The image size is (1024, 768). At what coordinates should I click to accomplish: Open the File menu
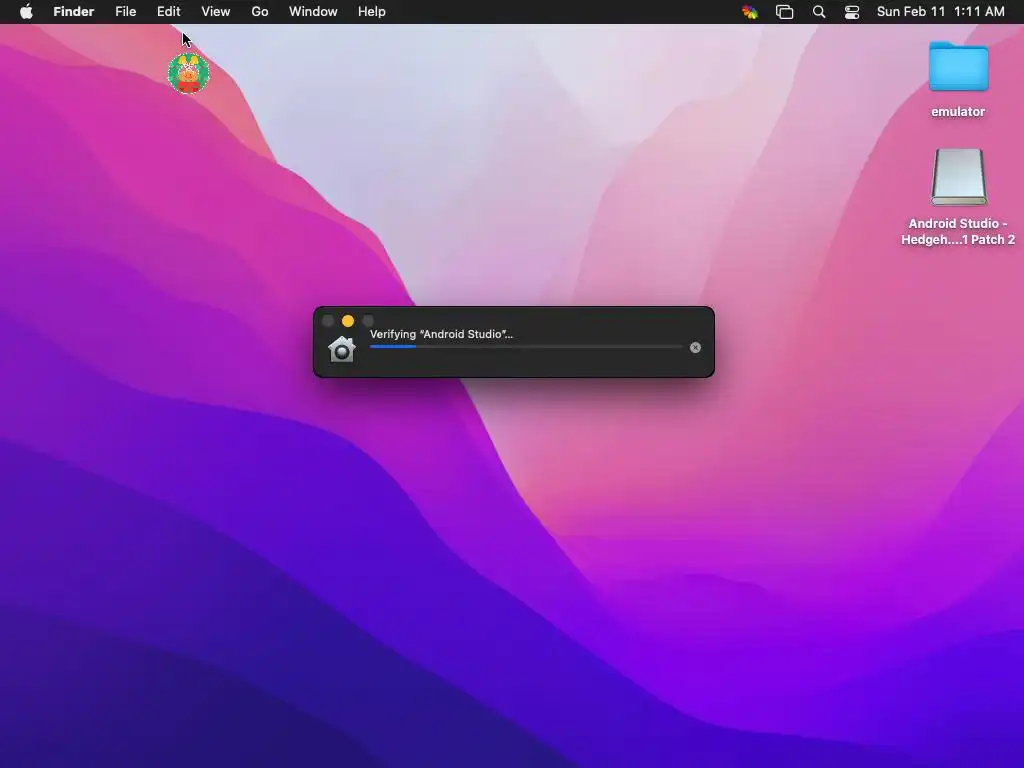click(125, 12)
